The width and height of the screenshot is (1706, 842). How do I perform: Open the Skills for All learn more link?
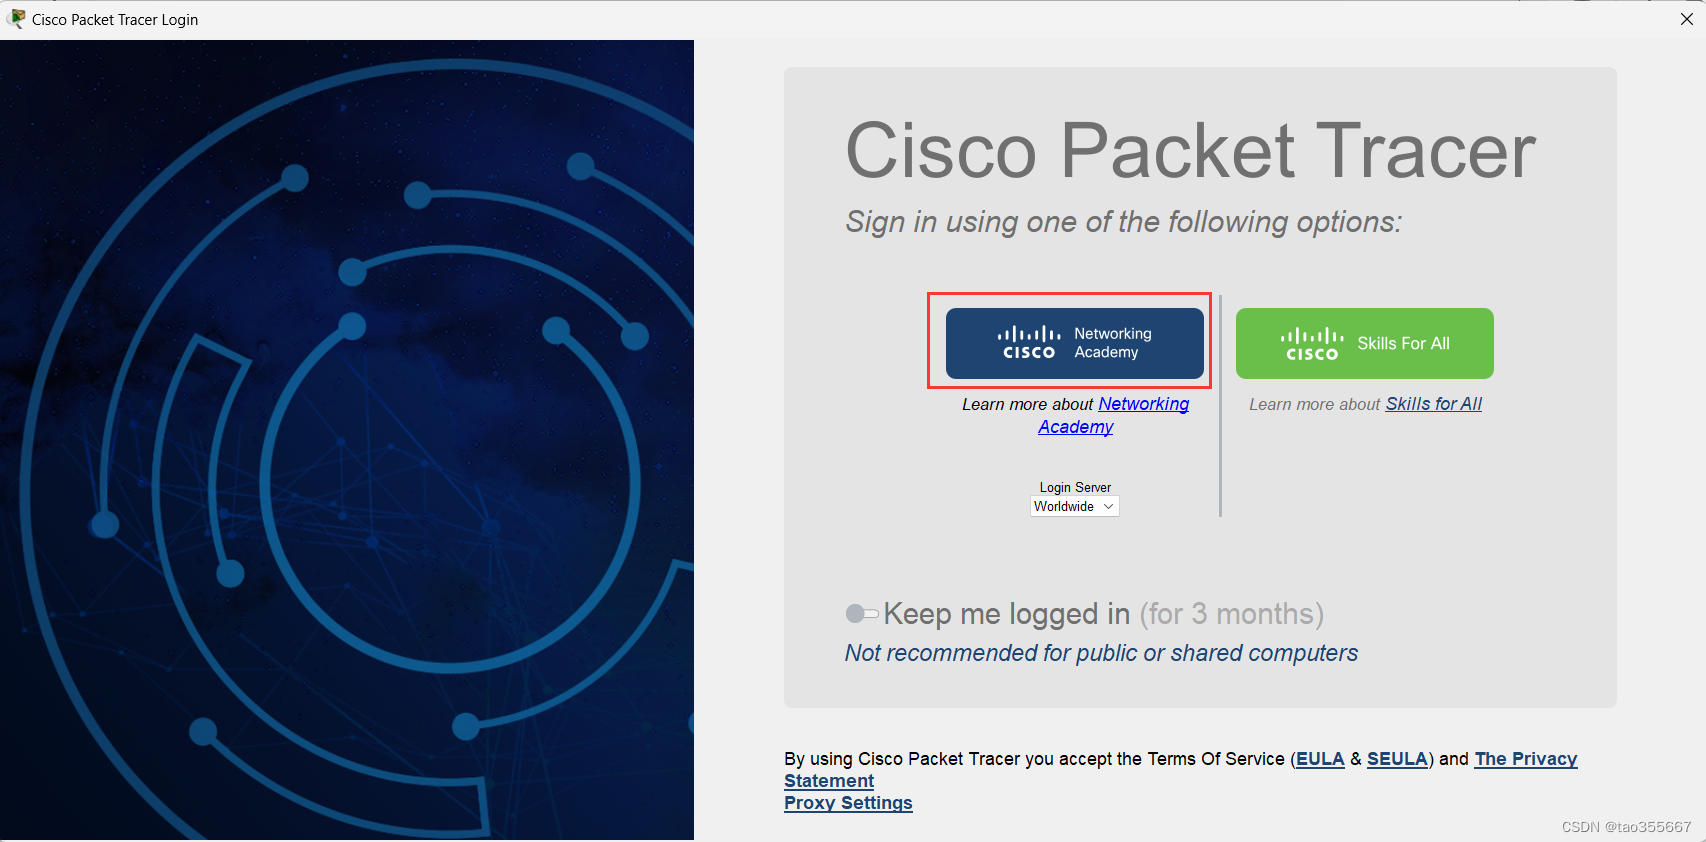click(x=1433, y=404)
